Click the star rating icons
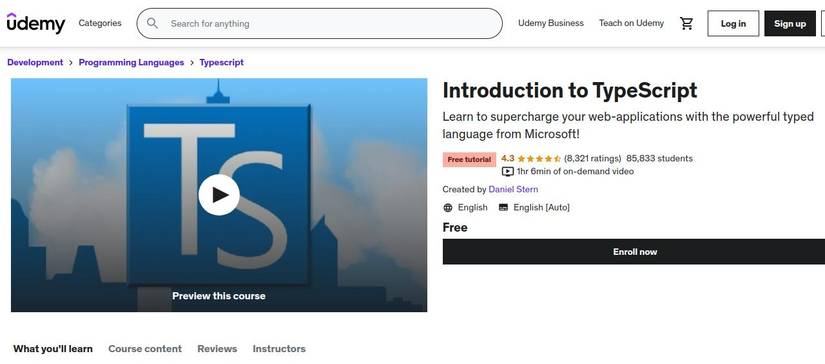The width and height of the screenshot is (825, 364). 539,158
